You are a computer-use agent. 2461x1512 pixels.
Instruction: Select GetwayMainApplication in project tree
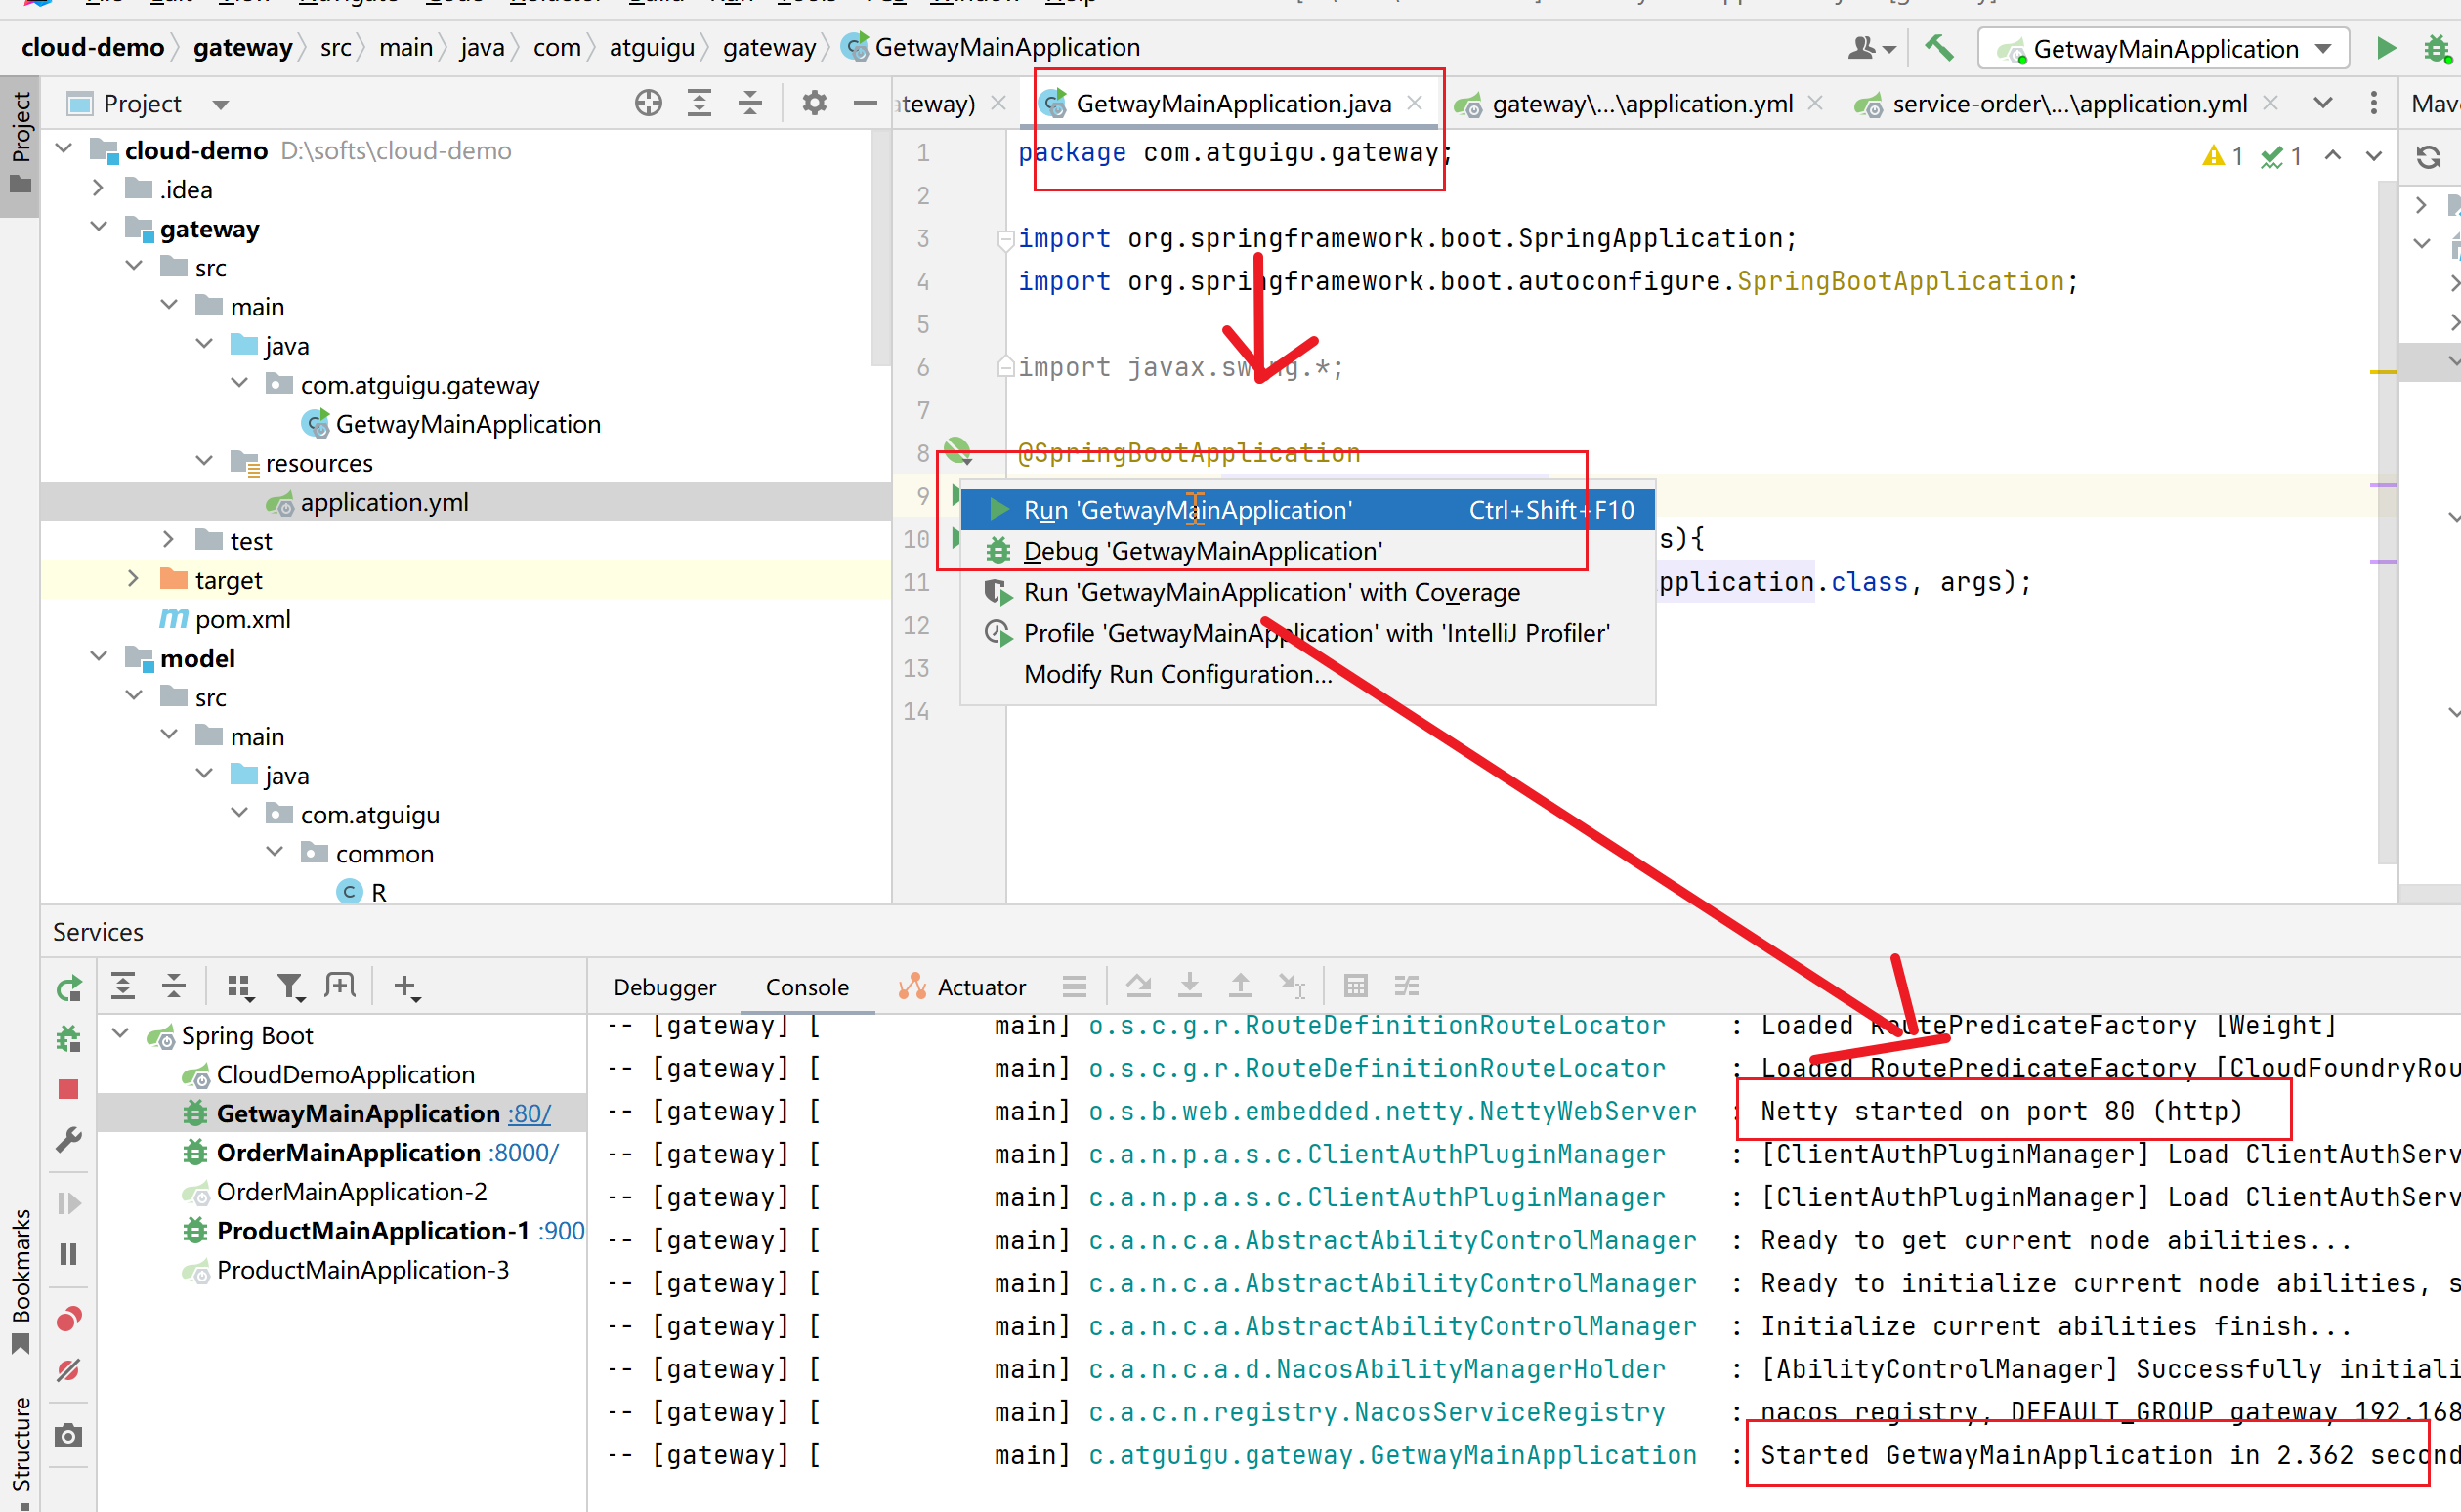click(467, 424)
